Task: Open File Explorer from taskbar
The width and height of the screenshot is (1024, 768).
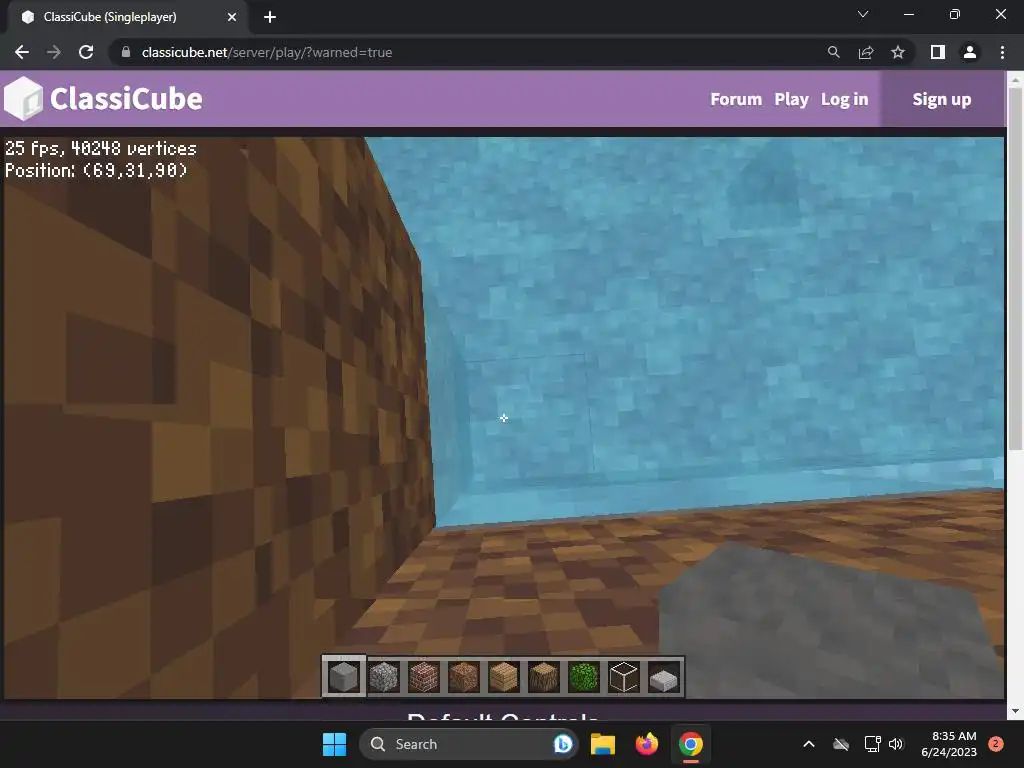Action: tap(603, 744)
